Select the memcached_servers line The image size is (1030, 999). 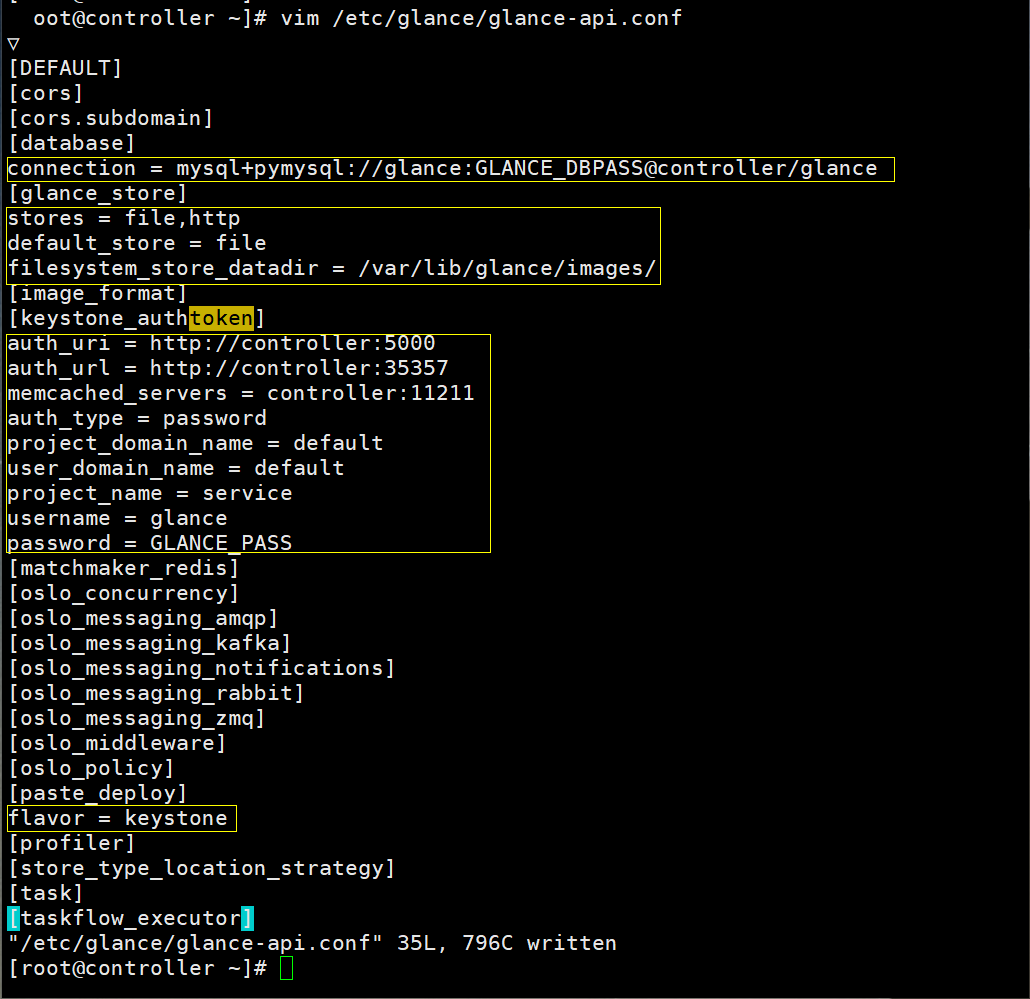(x=240, y=393)
